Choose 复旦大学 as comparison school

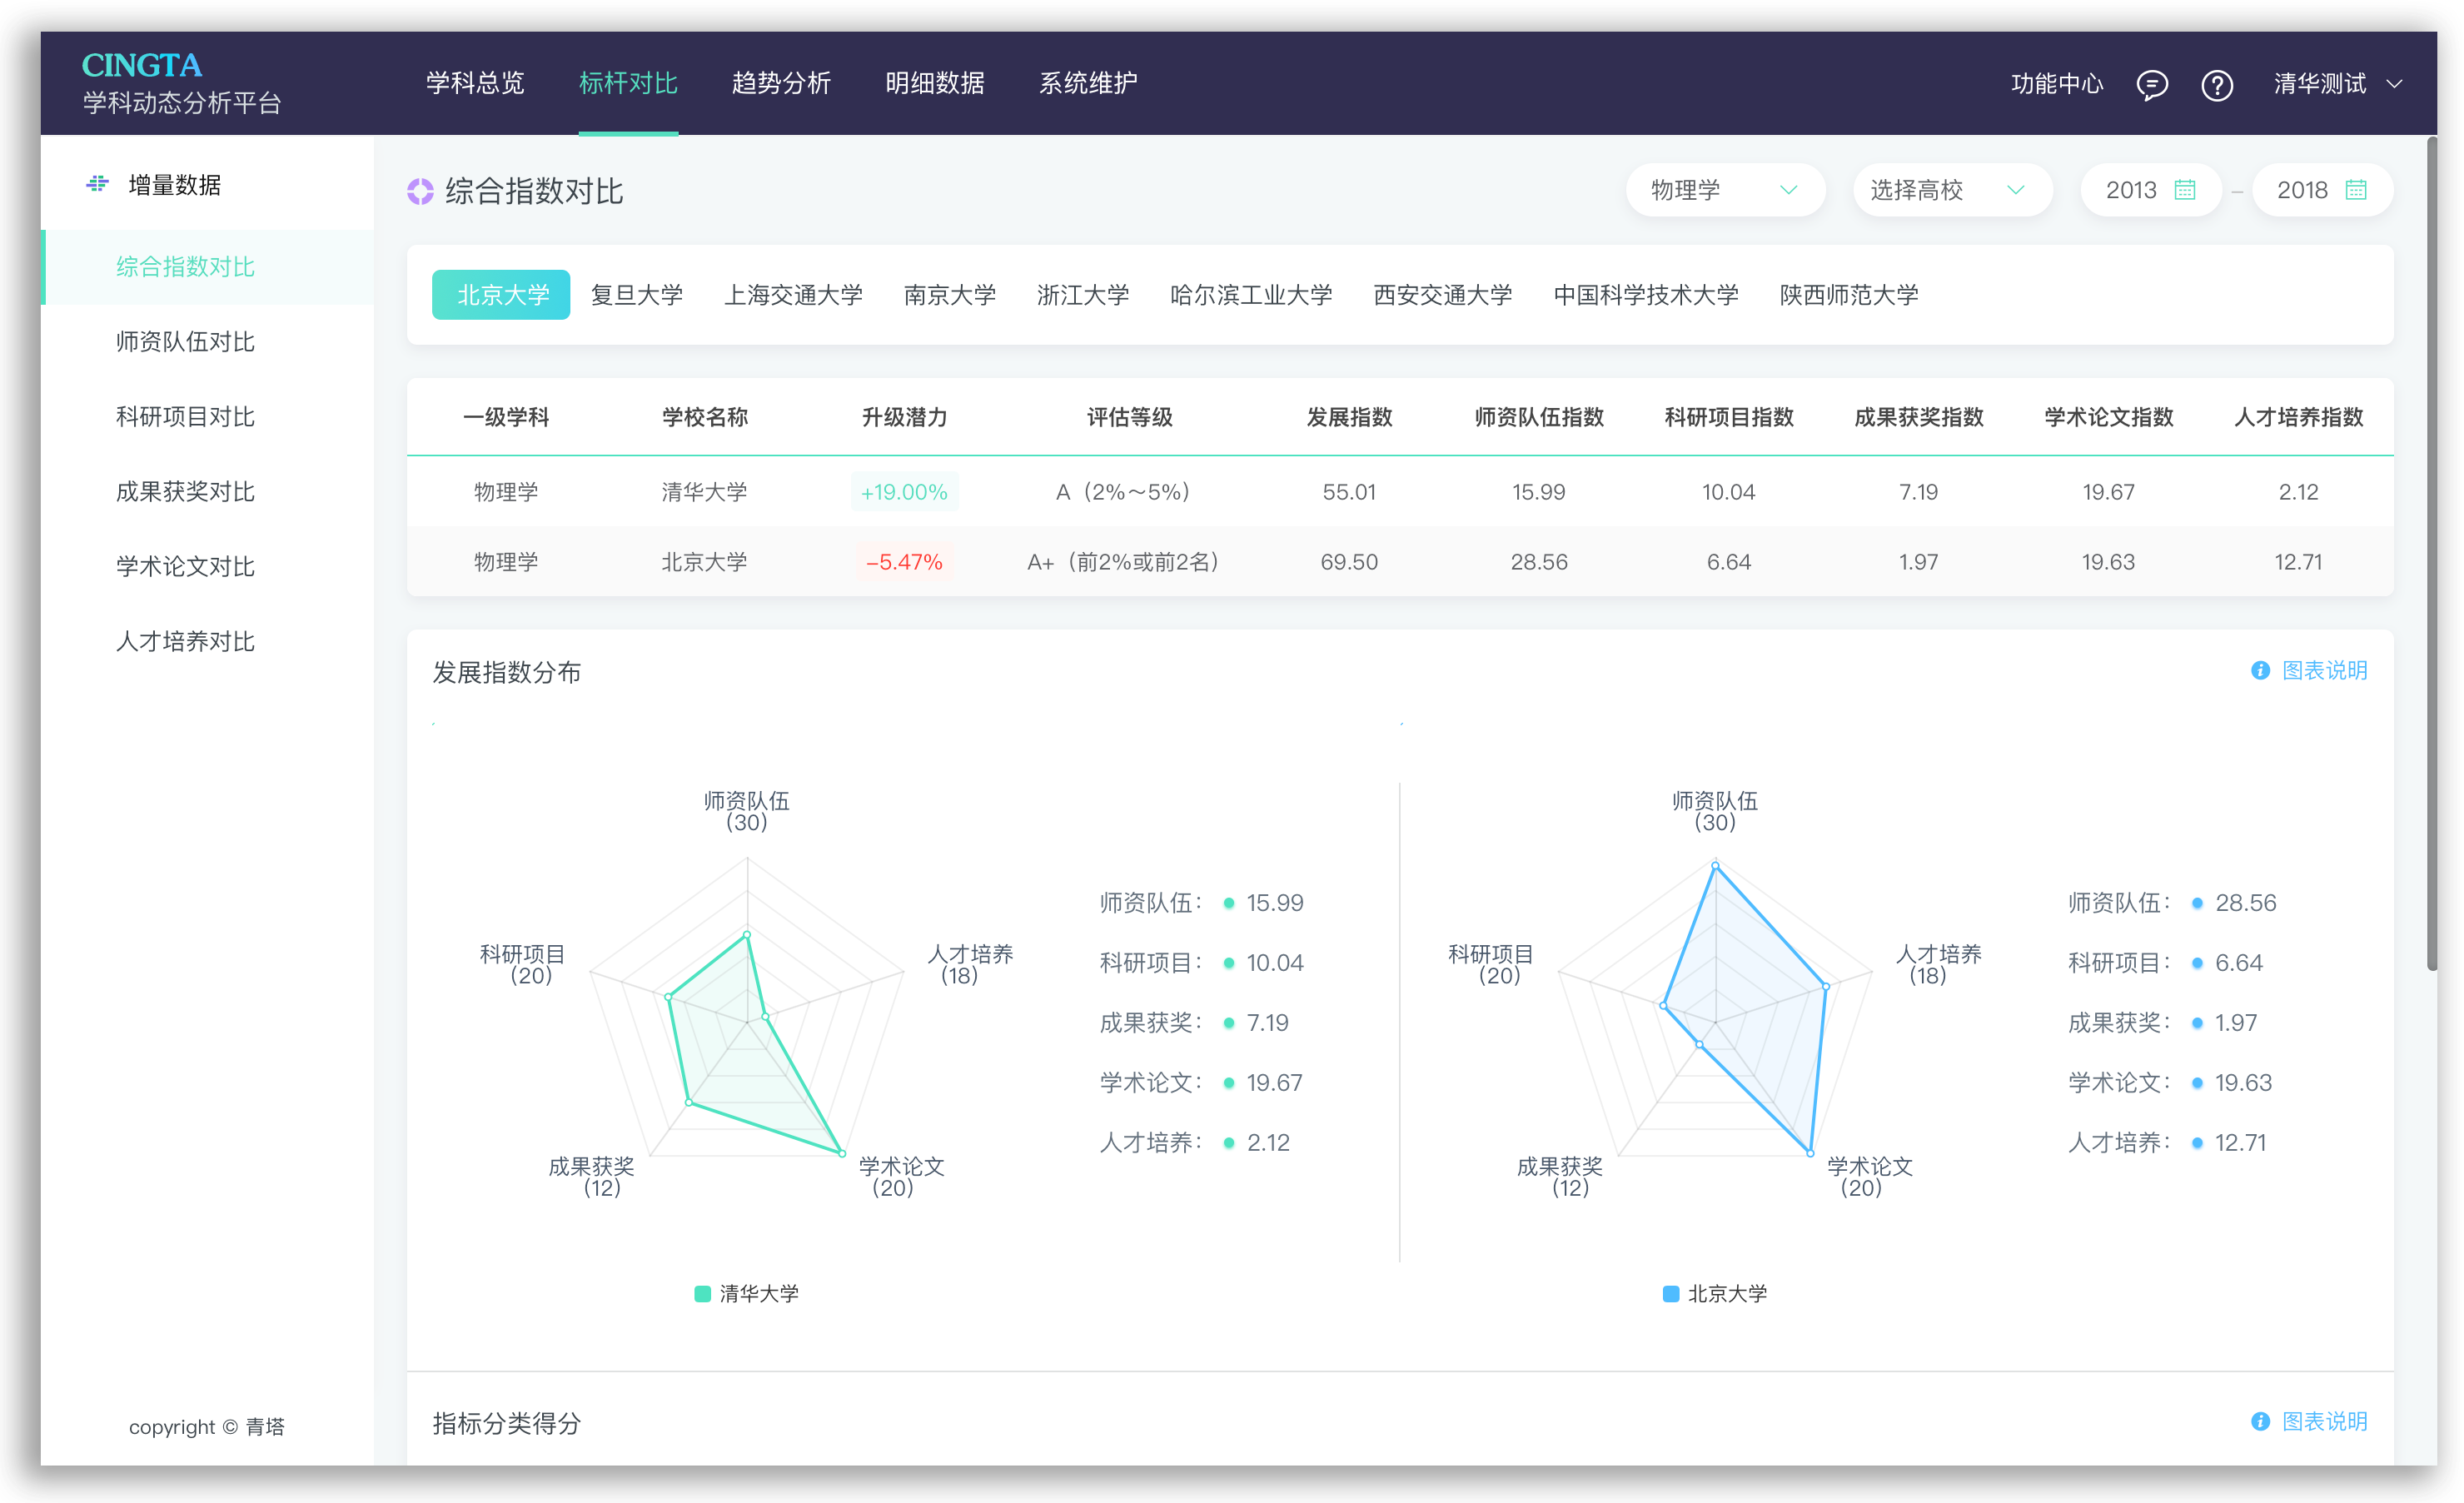pos(637,295)
